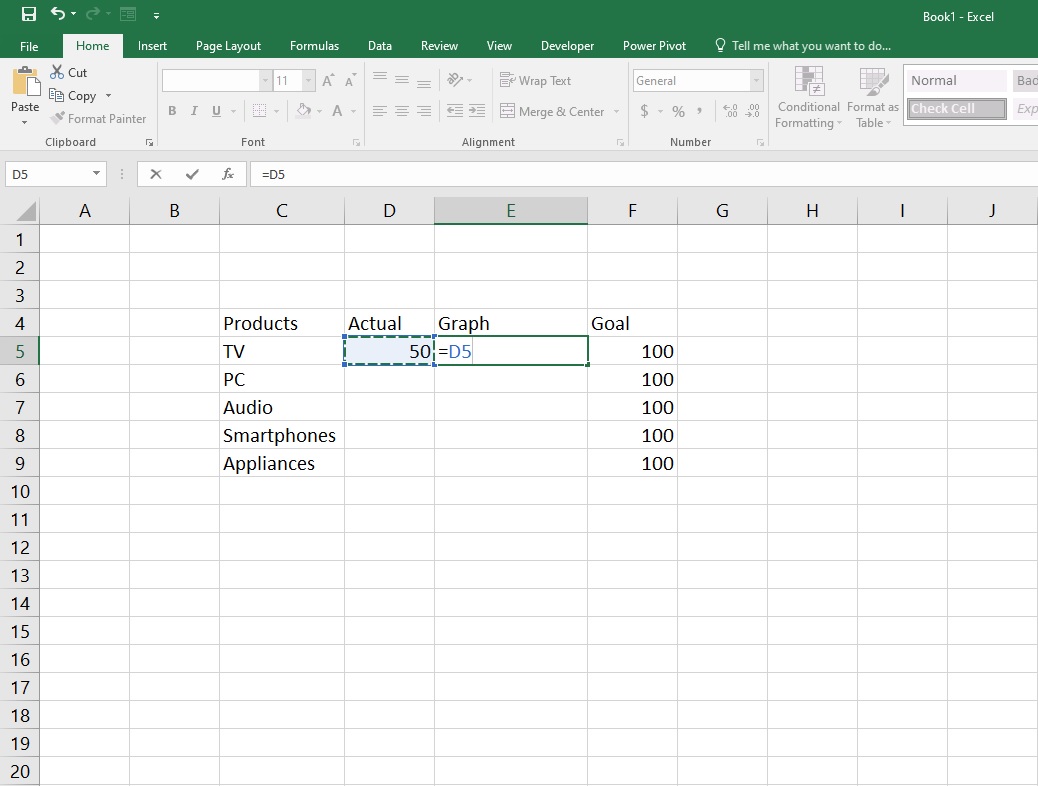Click the Percent Style icon
Image resolution: width=1038 pixels, height=786 pixels.
point(678,112)
